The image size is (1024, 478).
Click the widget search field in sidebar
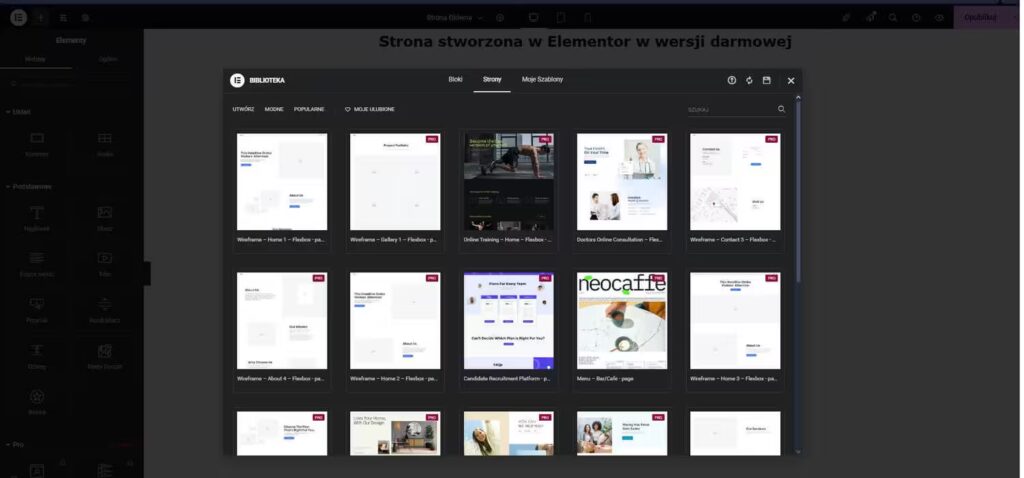[x=72, y=84]
